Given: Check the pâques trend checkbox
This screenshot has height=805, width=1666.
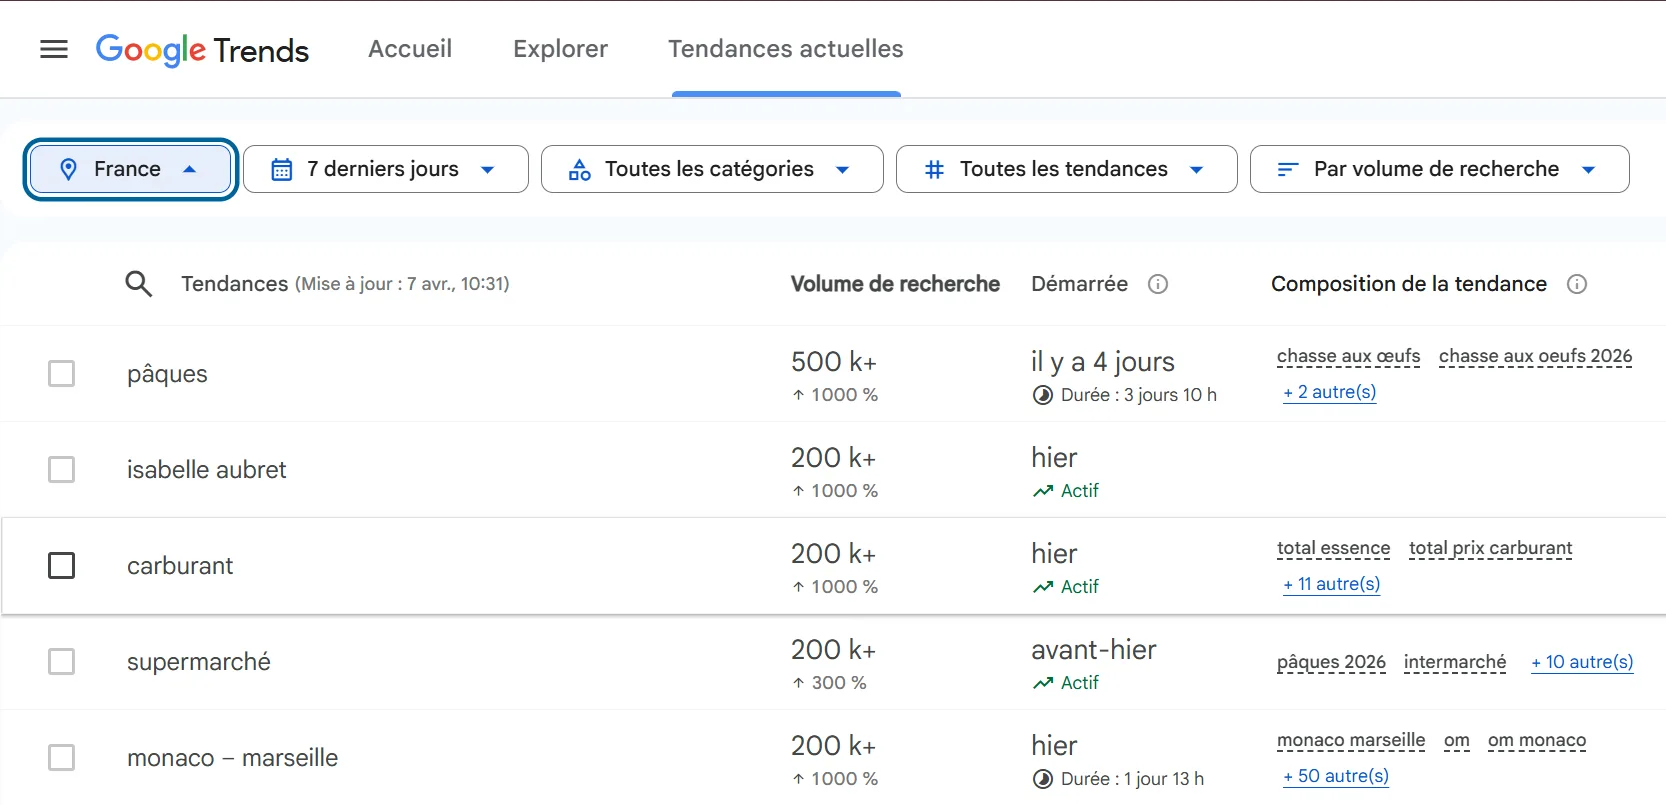Looking at the screenshot, I should [x=62, y=374].
